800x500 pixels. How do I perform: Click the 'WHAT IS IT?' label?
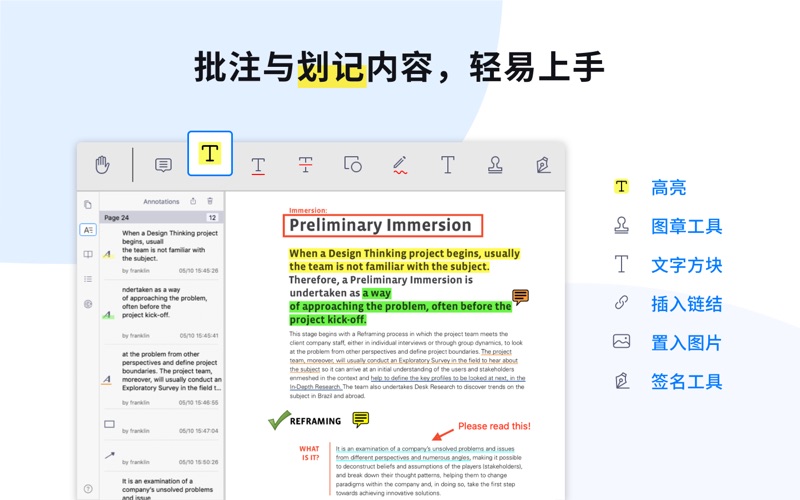(x=309, y=453)
